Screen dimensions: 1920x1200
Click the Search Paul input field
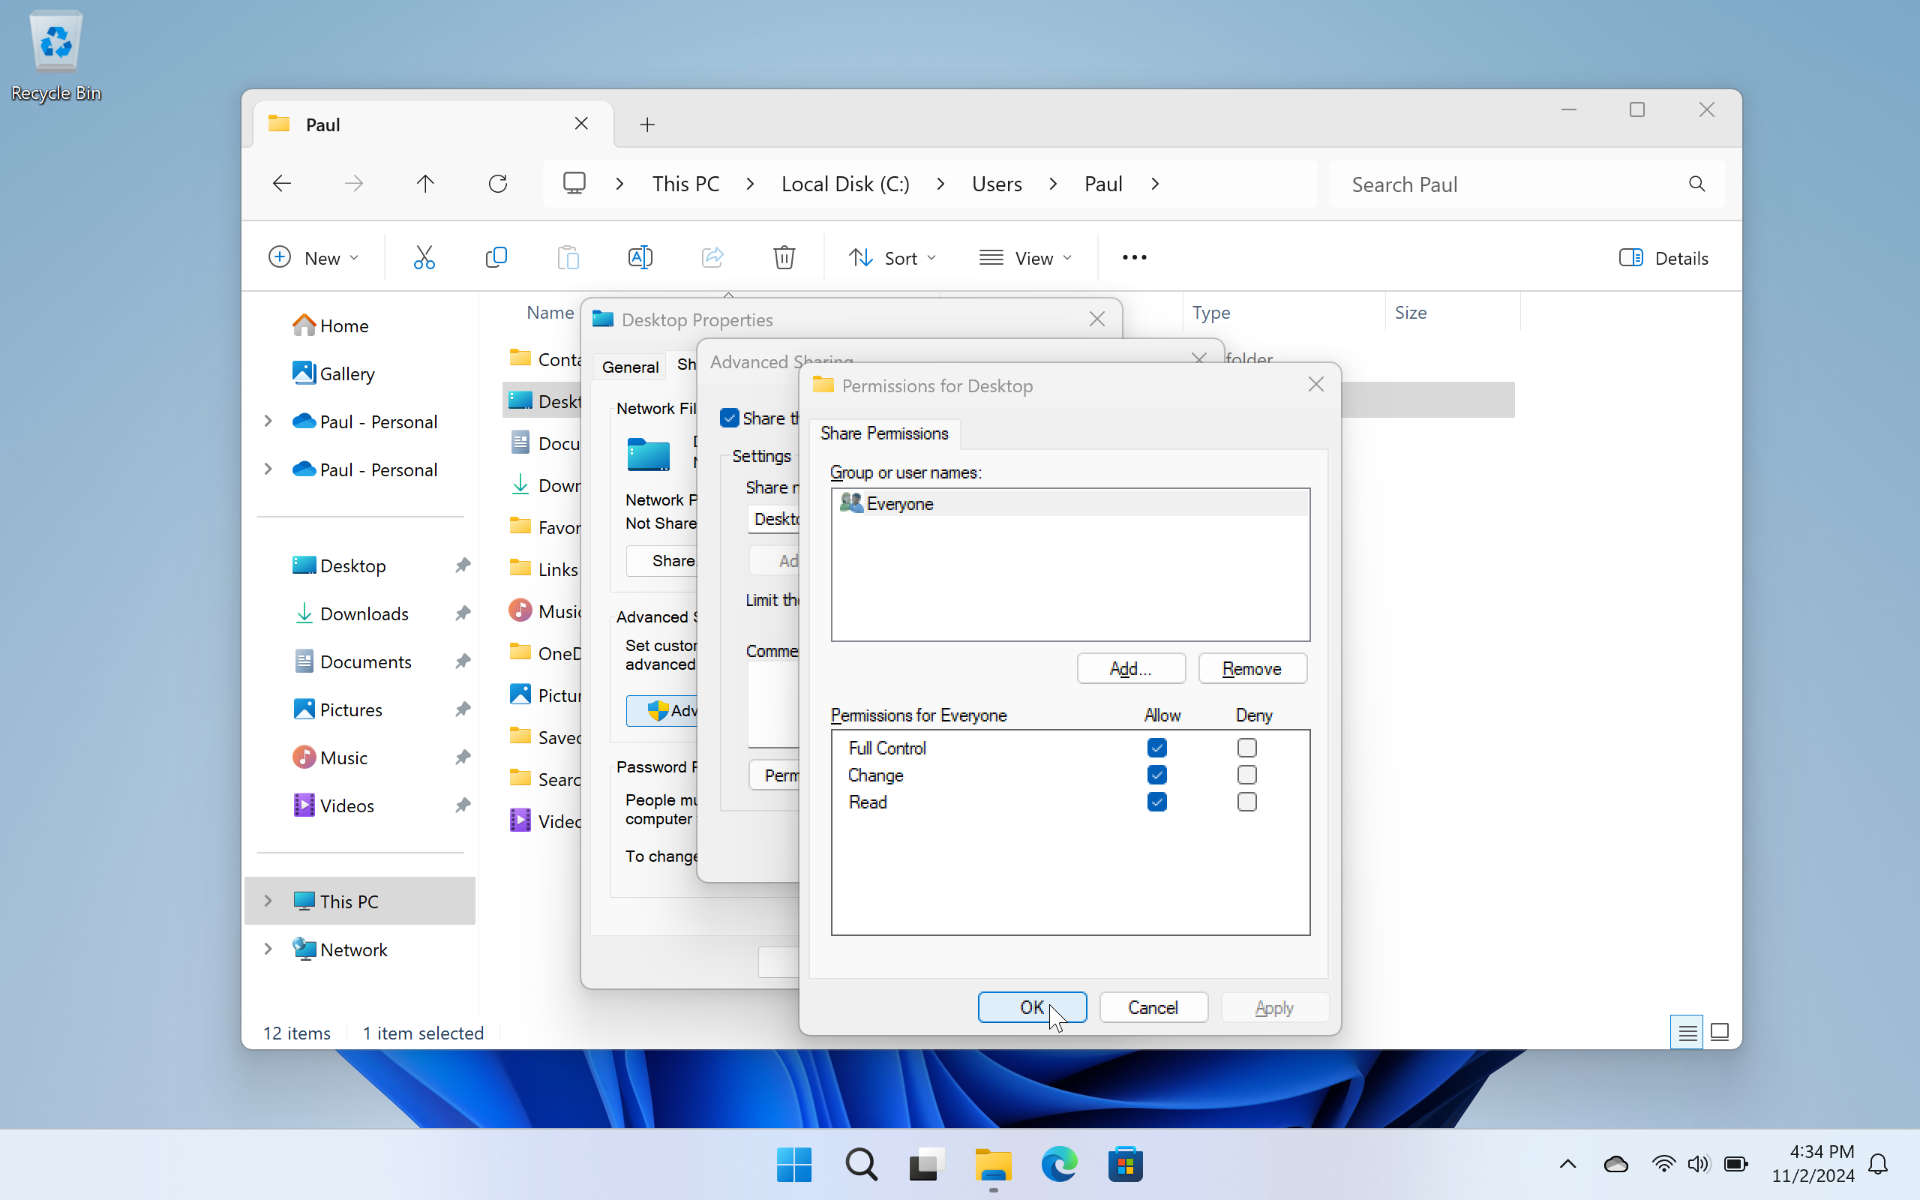tap(1510, 184)
